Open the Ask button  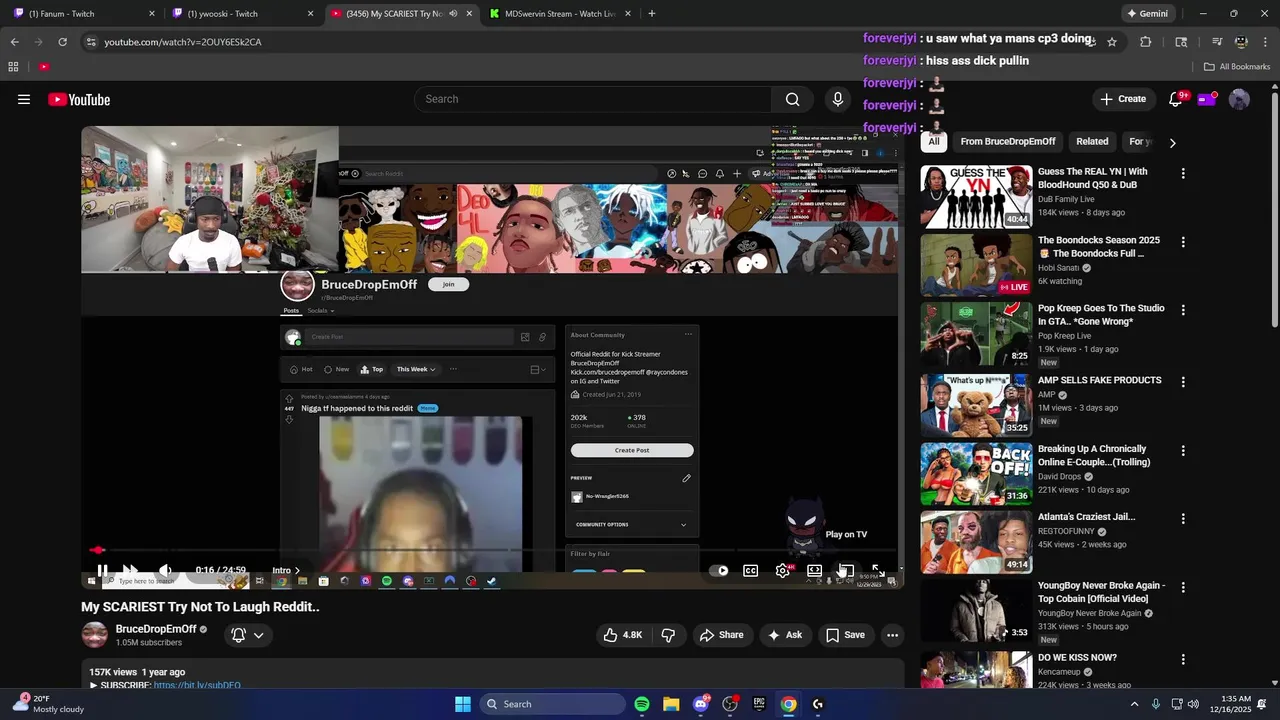[x=784, y=635]
